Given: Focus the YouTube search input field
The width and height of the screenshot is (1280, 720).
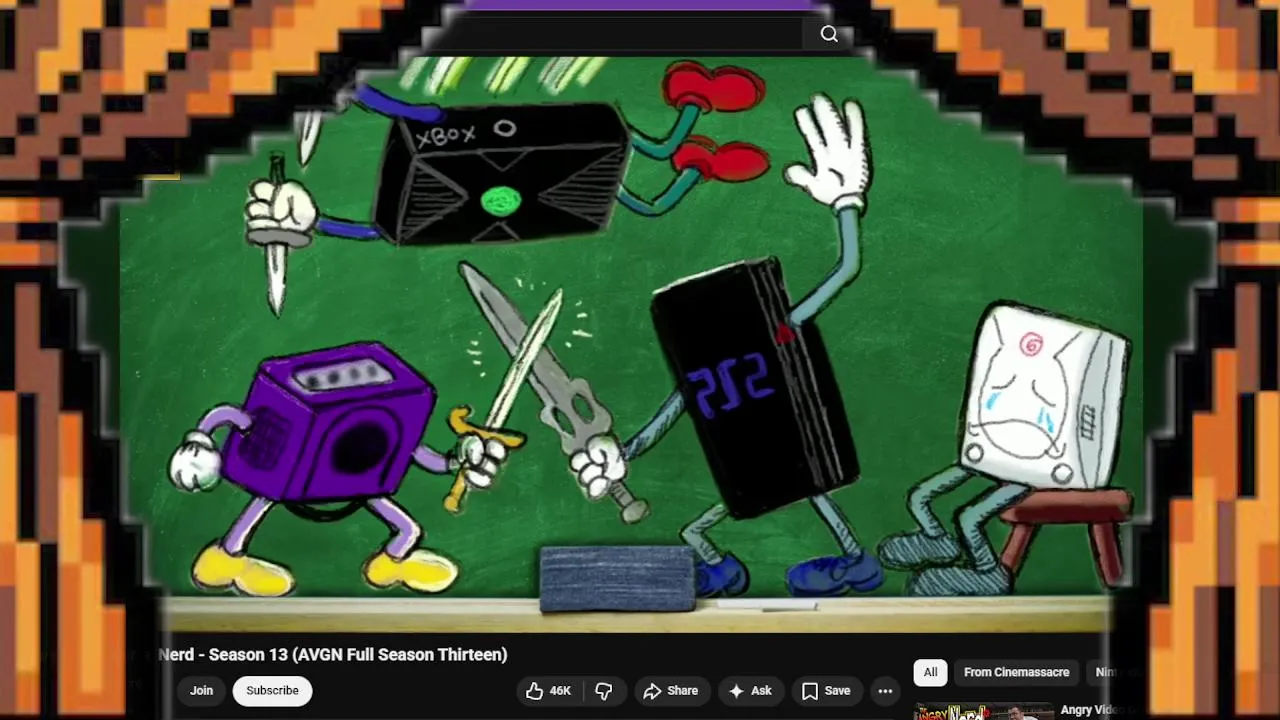Looking at the screenshot, I should 618,34.
